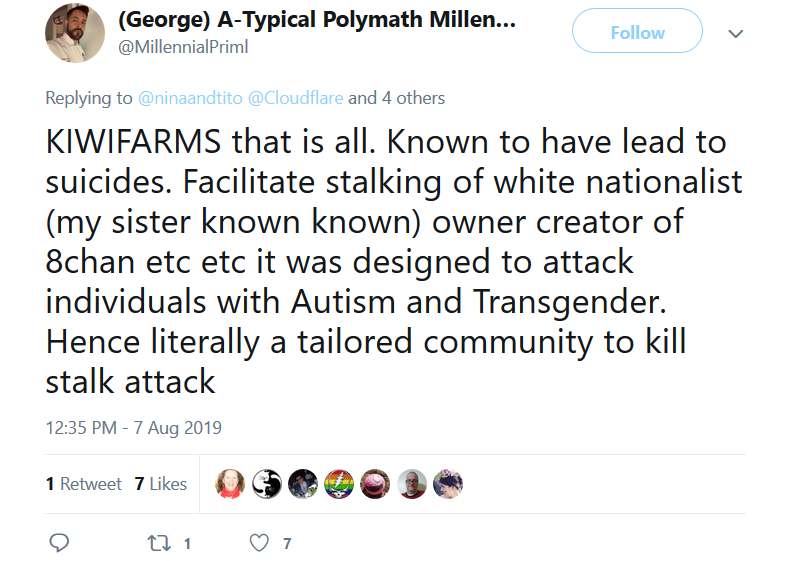Open the @Cloudflare mention link
Viewport: 786px width, 561px height.
296,98
